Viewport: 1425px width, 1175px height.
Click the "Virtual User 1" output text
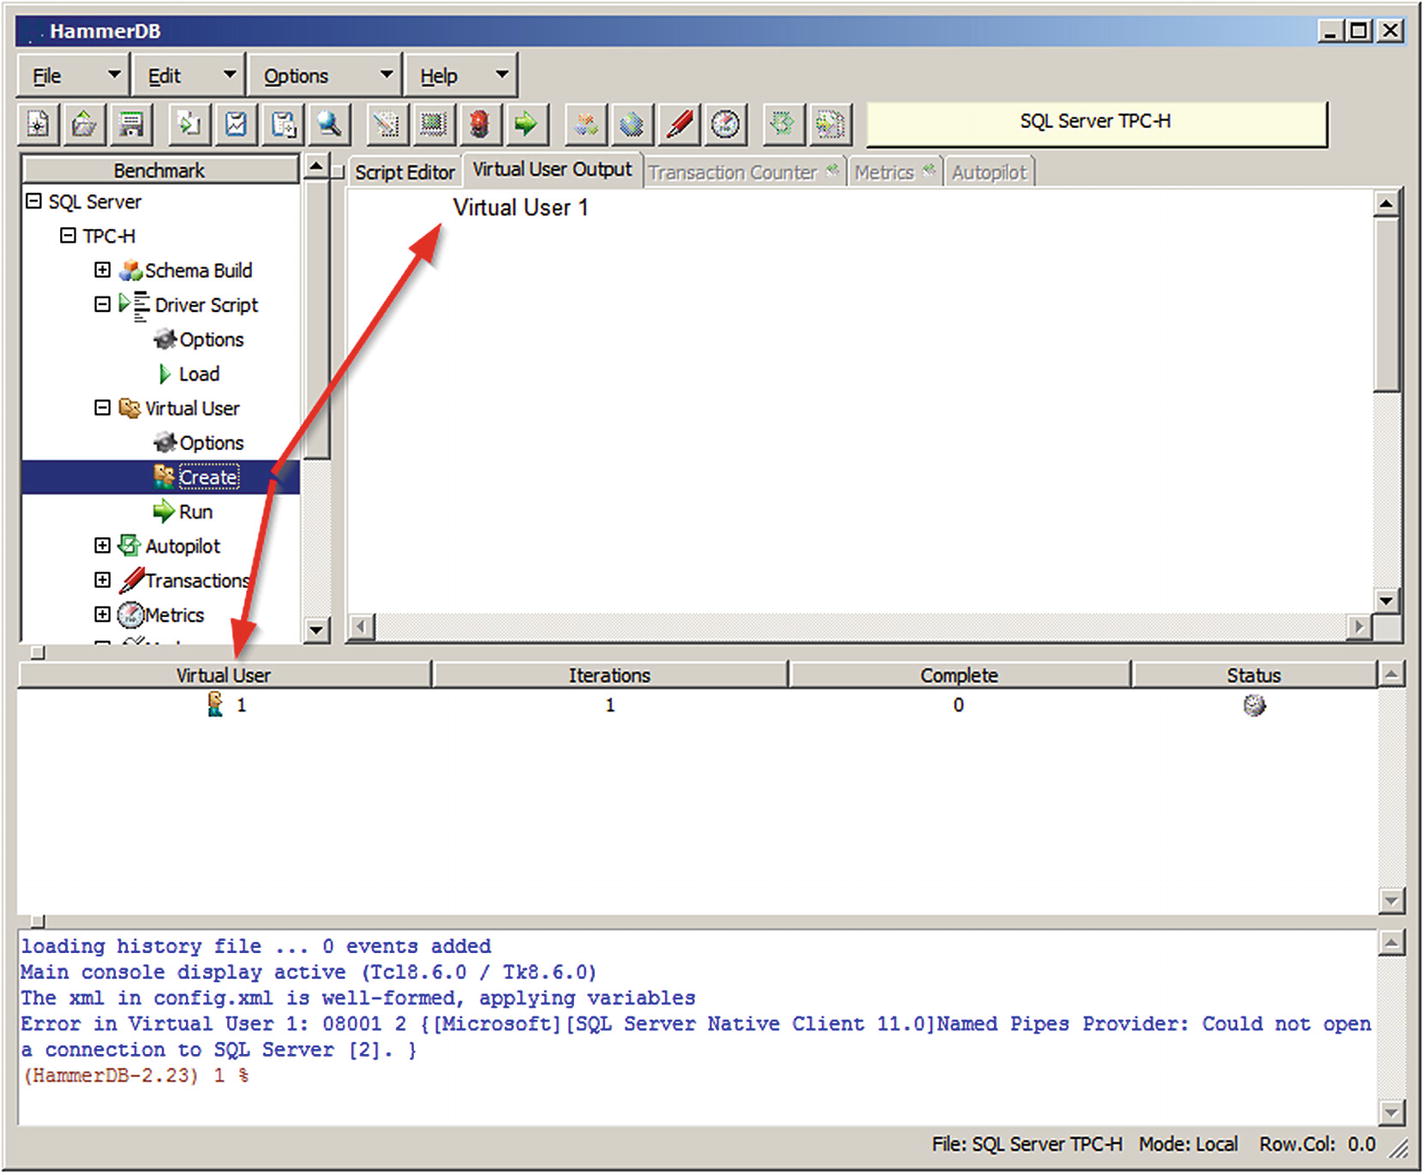tap(521, 208)
